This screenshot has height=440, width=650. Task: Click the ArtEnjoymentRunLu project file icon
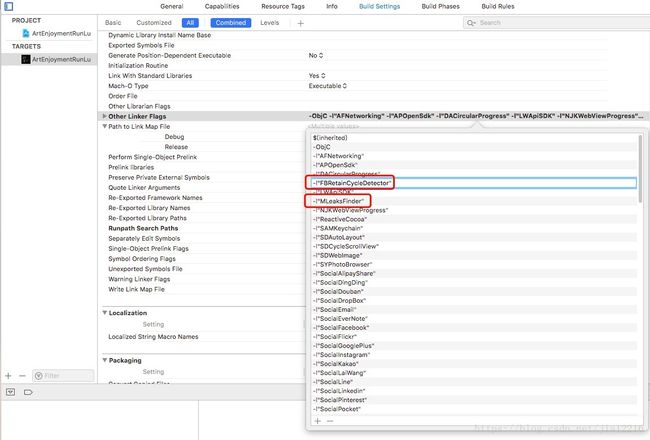(x=25, y=32)
